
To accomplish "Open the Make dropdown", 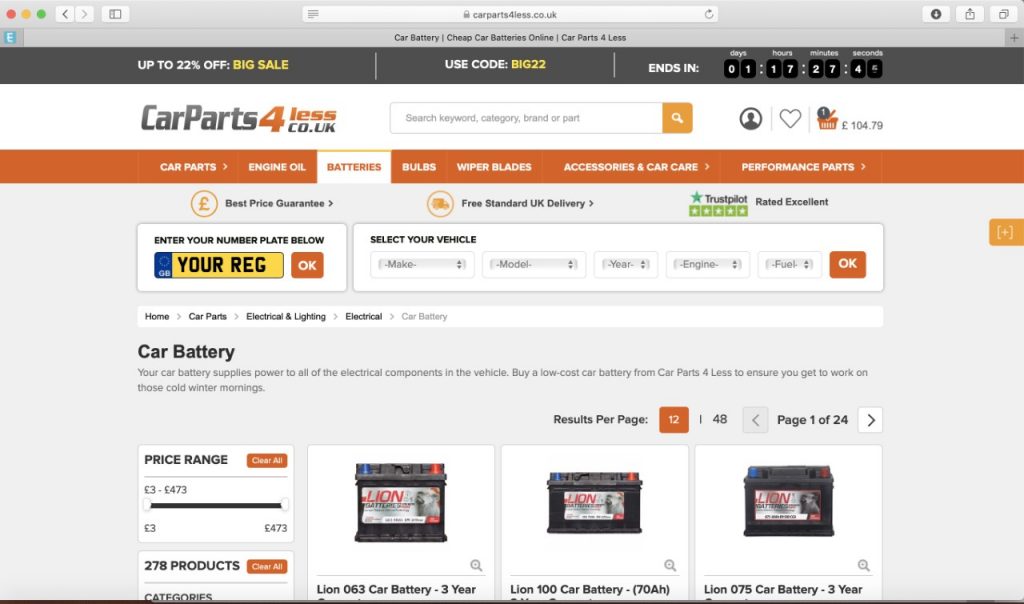I will [x=423, y=264].
